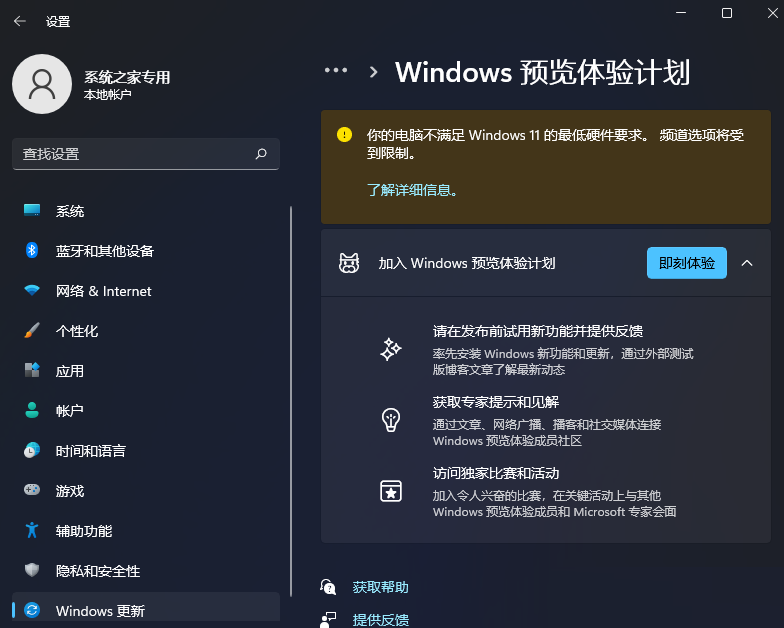Open 隐私和安全性 settings
This screenshot has height=628, width=784.
[x=146, y=571]
